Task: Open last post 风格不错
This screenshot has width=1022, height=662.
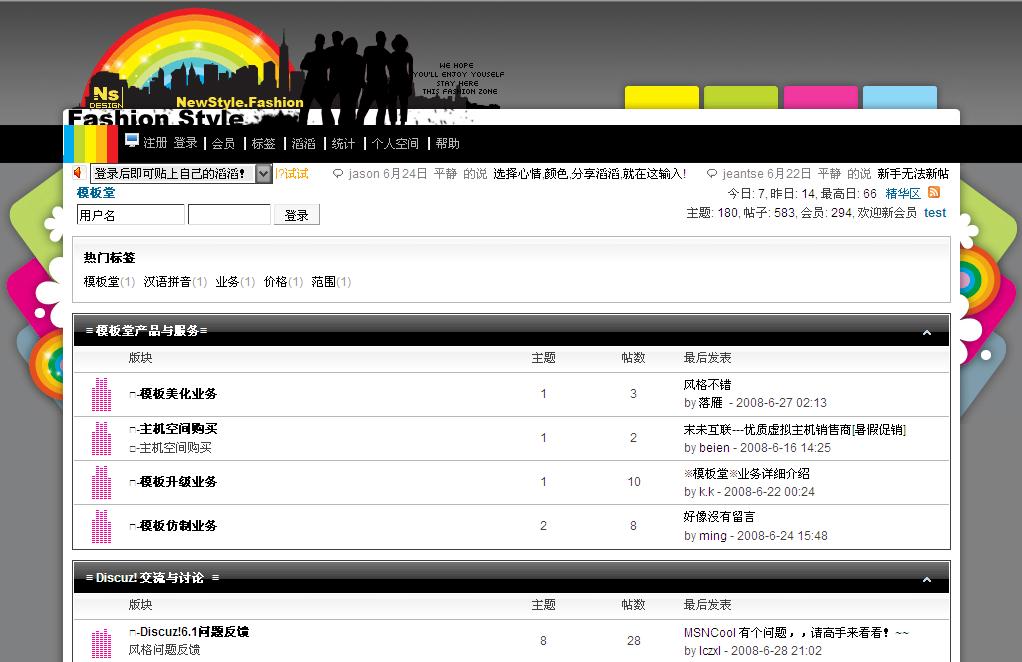Action: click(707, 384)
